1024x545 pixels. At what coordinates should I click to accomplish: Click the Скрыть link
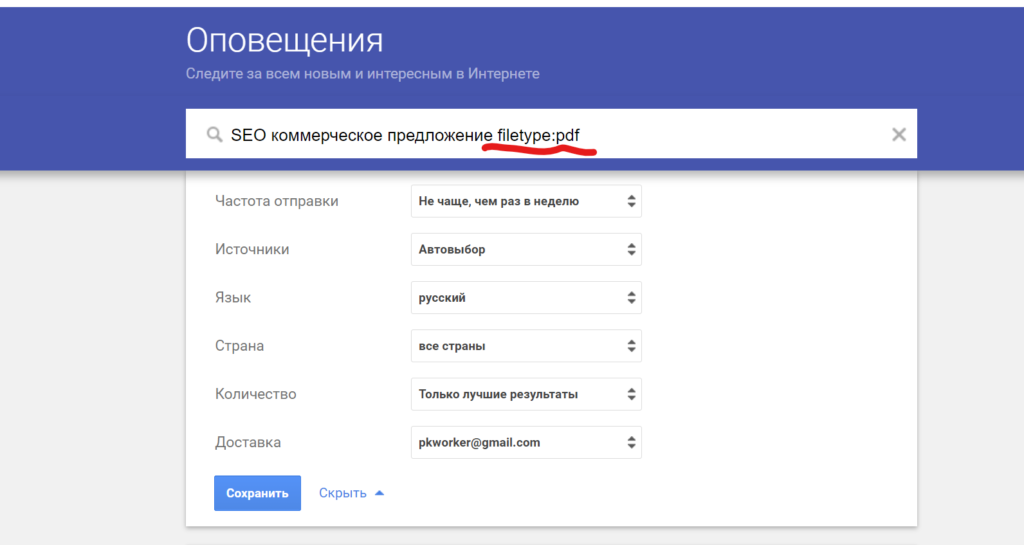(x=342, y=493)
